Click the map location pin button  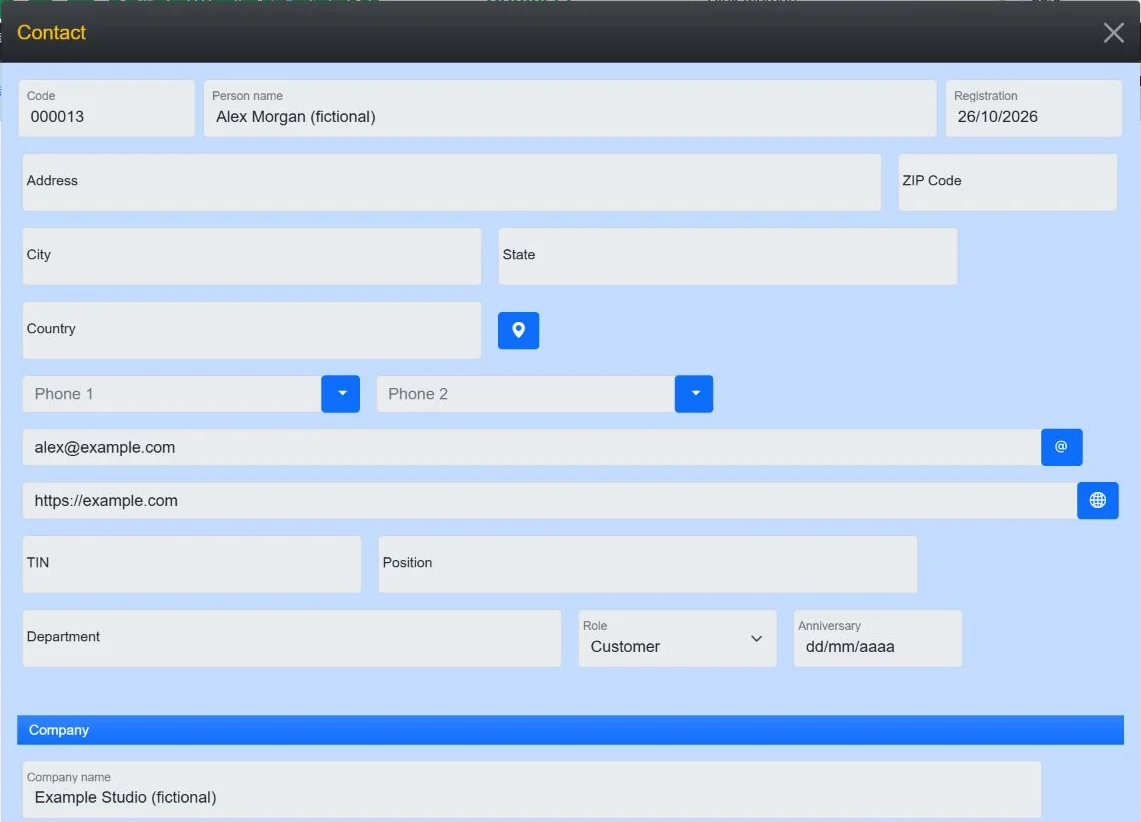click(x=518, y=330)
